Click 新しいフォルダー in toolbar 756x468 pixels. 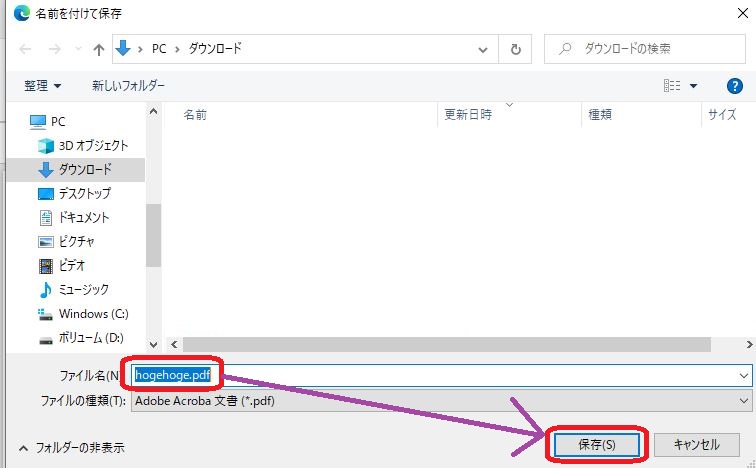pos(128,86)
